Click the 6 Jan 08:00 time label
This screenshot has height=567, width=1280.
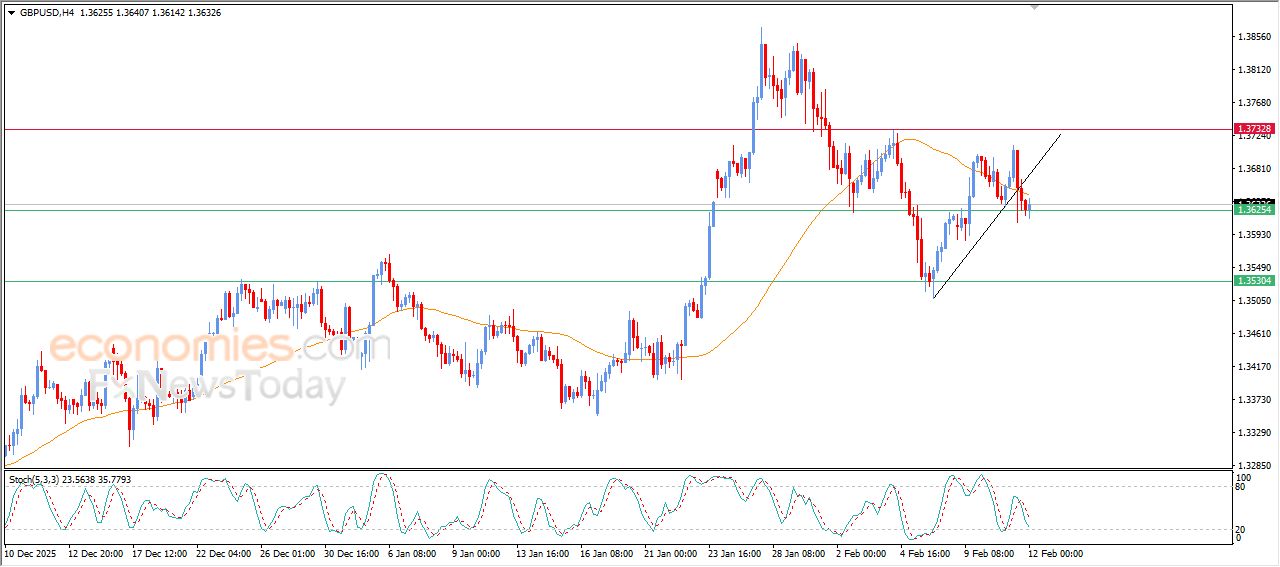(411, 553)
